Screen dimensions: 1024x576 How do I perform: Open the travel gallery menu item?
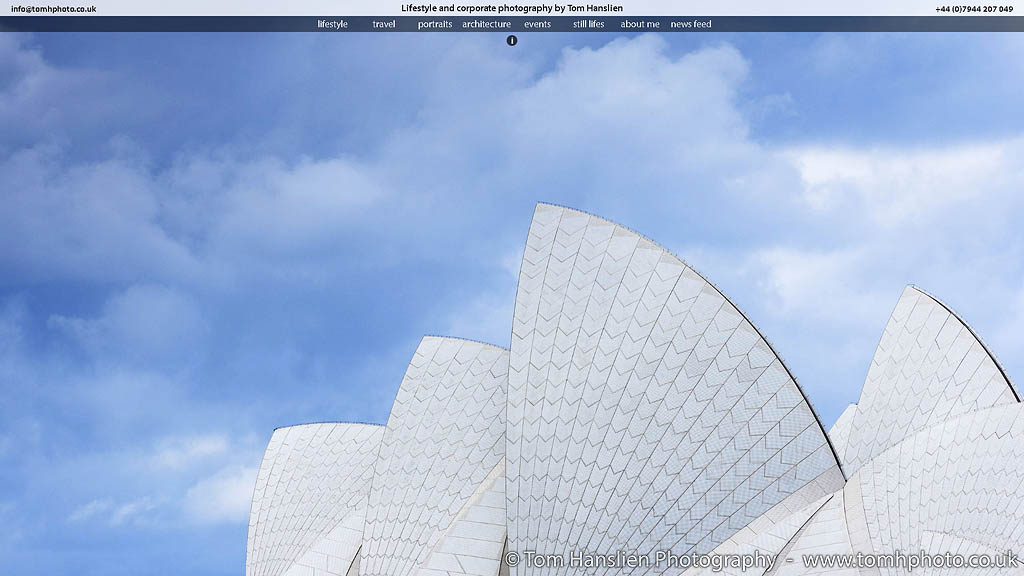point(384,24)
